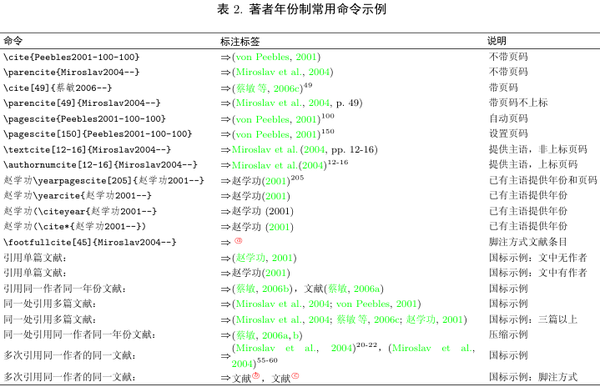Click the 国标示例：脚注方式 description
Viewport: 600px width, 387px height.
pos(533,377)
